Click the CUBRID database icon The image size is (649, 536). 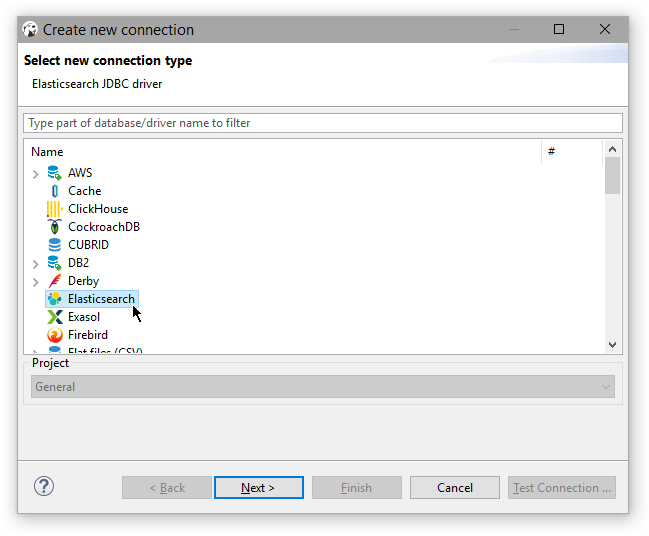[x=54, y=245]
